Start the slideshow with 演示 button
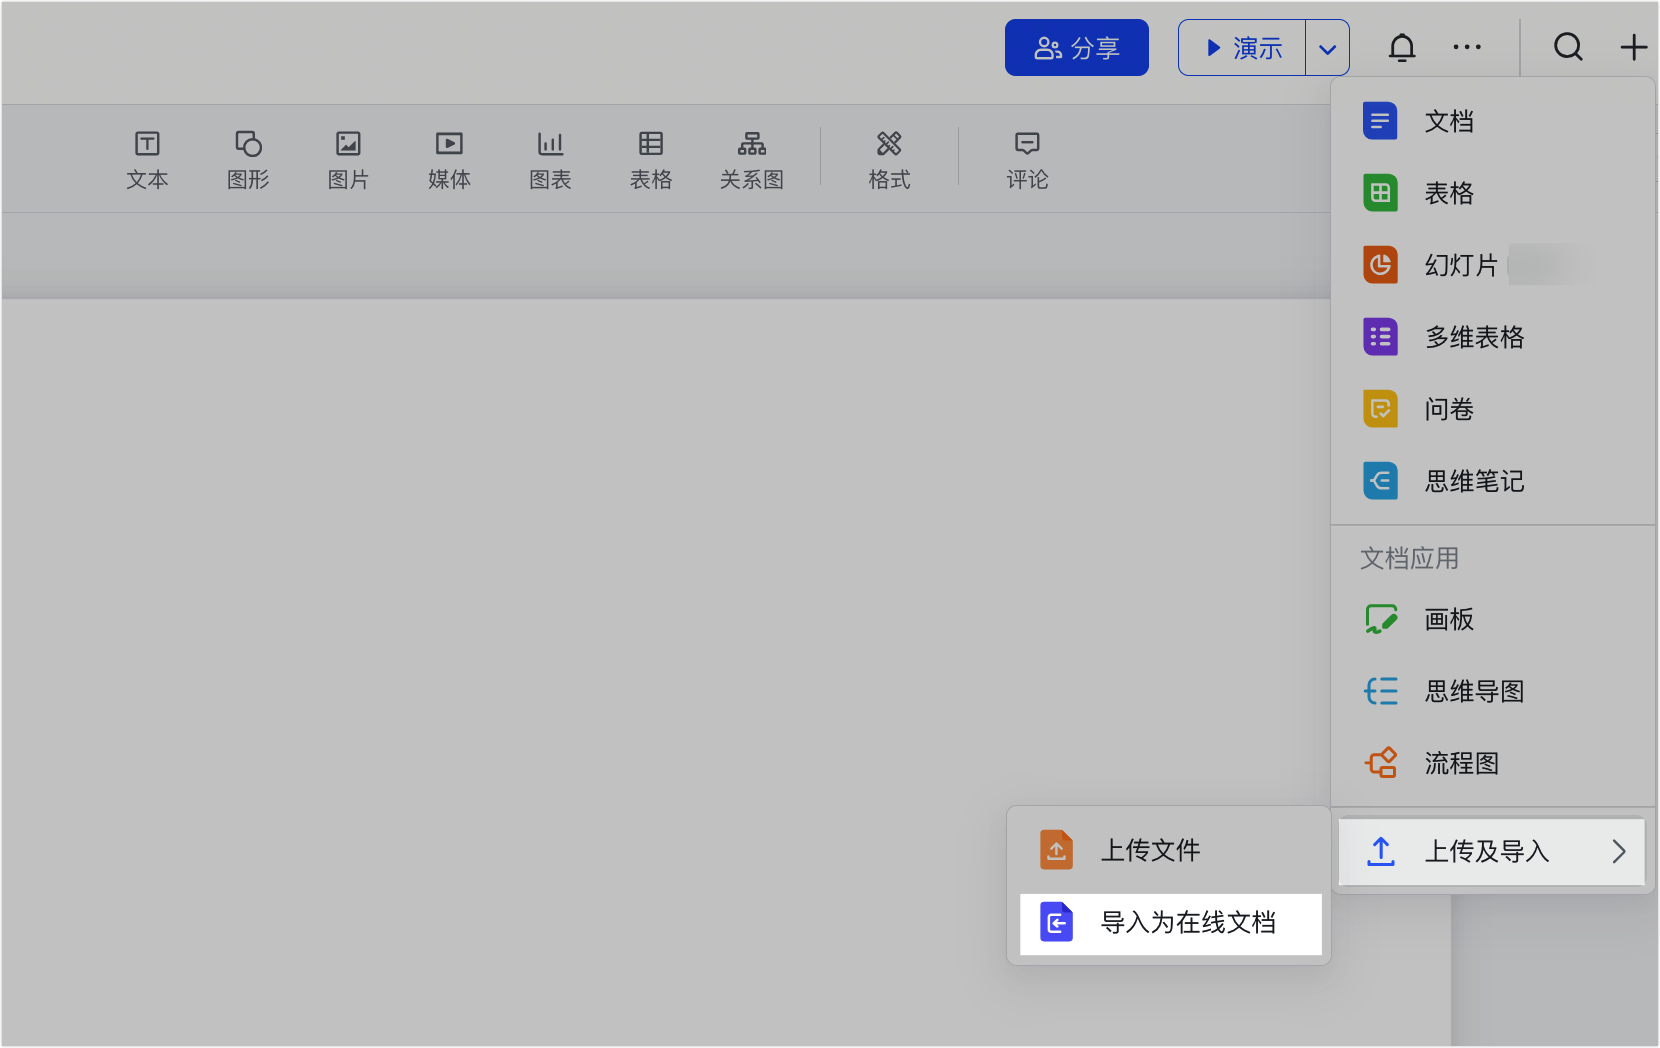Image resolution: width=1660 pixels, height=1048 pixels. tap(1243, 48)
